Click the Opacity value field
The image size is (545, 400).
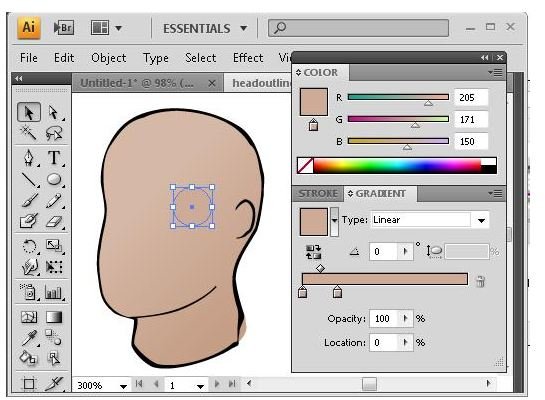pos(384,319)
